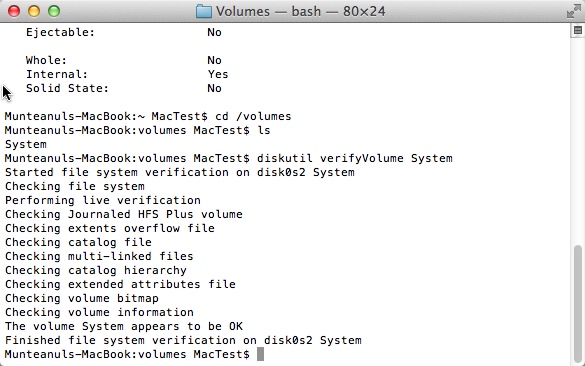
Task: Click the yellow minimize window button
Action: click(34, 11)
